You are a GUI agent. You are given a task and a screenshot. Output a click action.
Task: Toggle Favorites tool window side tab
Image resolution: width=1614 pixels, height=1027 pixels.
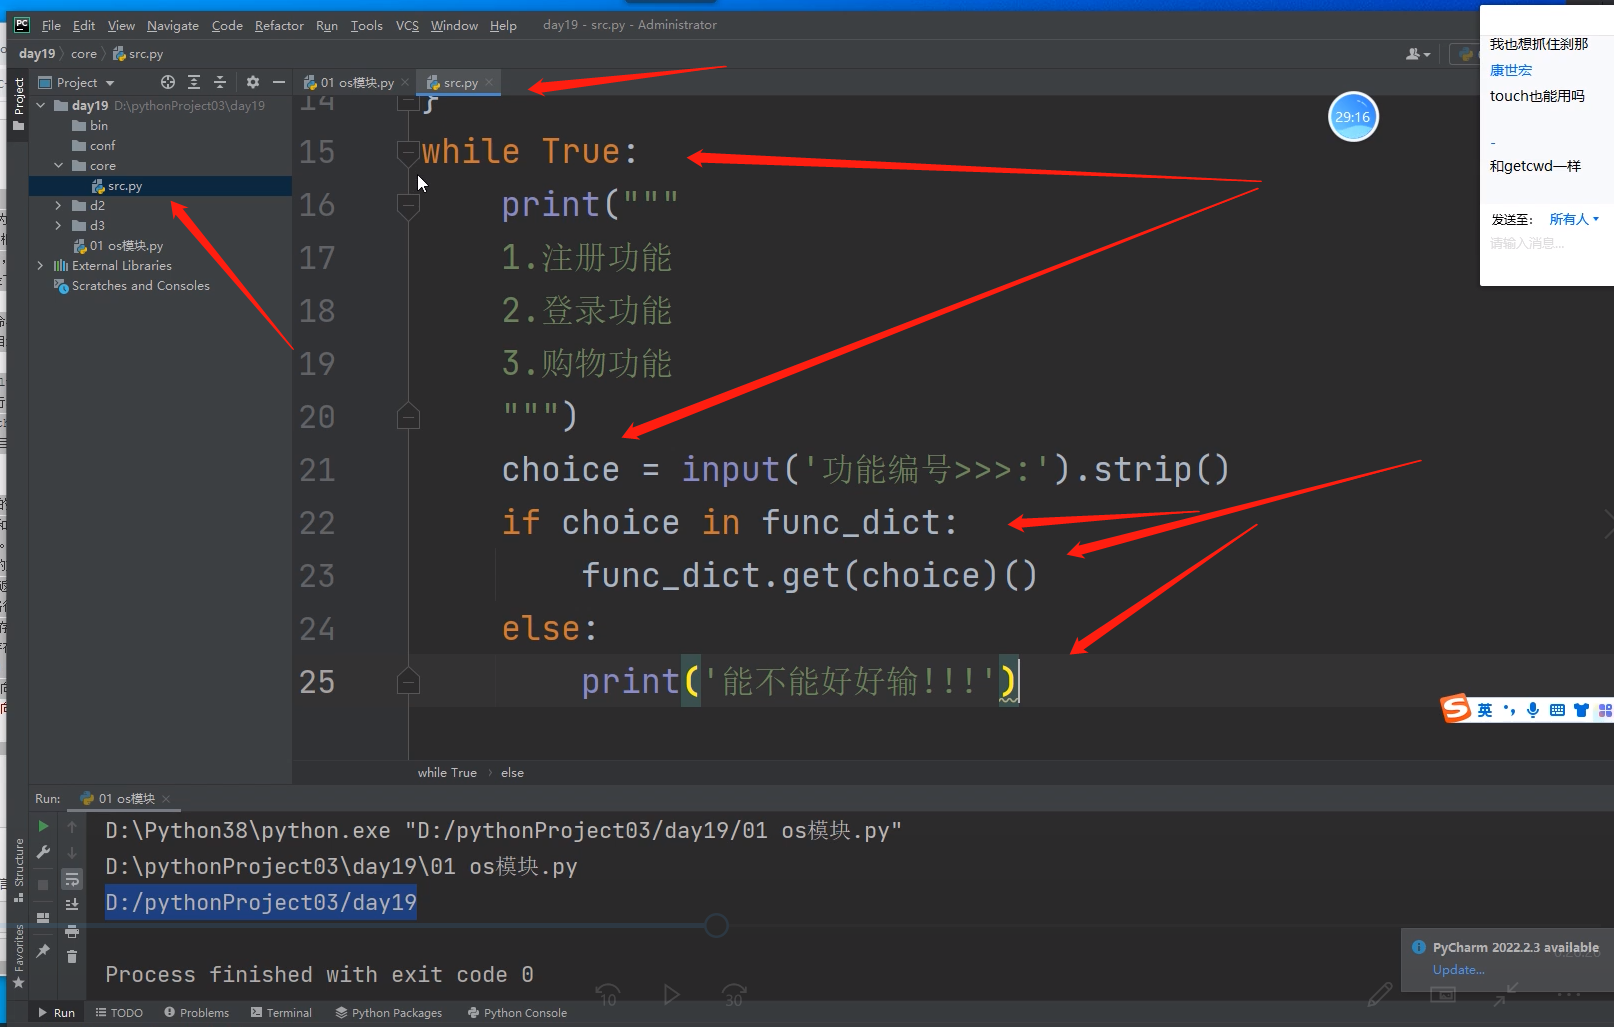pos(18,956)
